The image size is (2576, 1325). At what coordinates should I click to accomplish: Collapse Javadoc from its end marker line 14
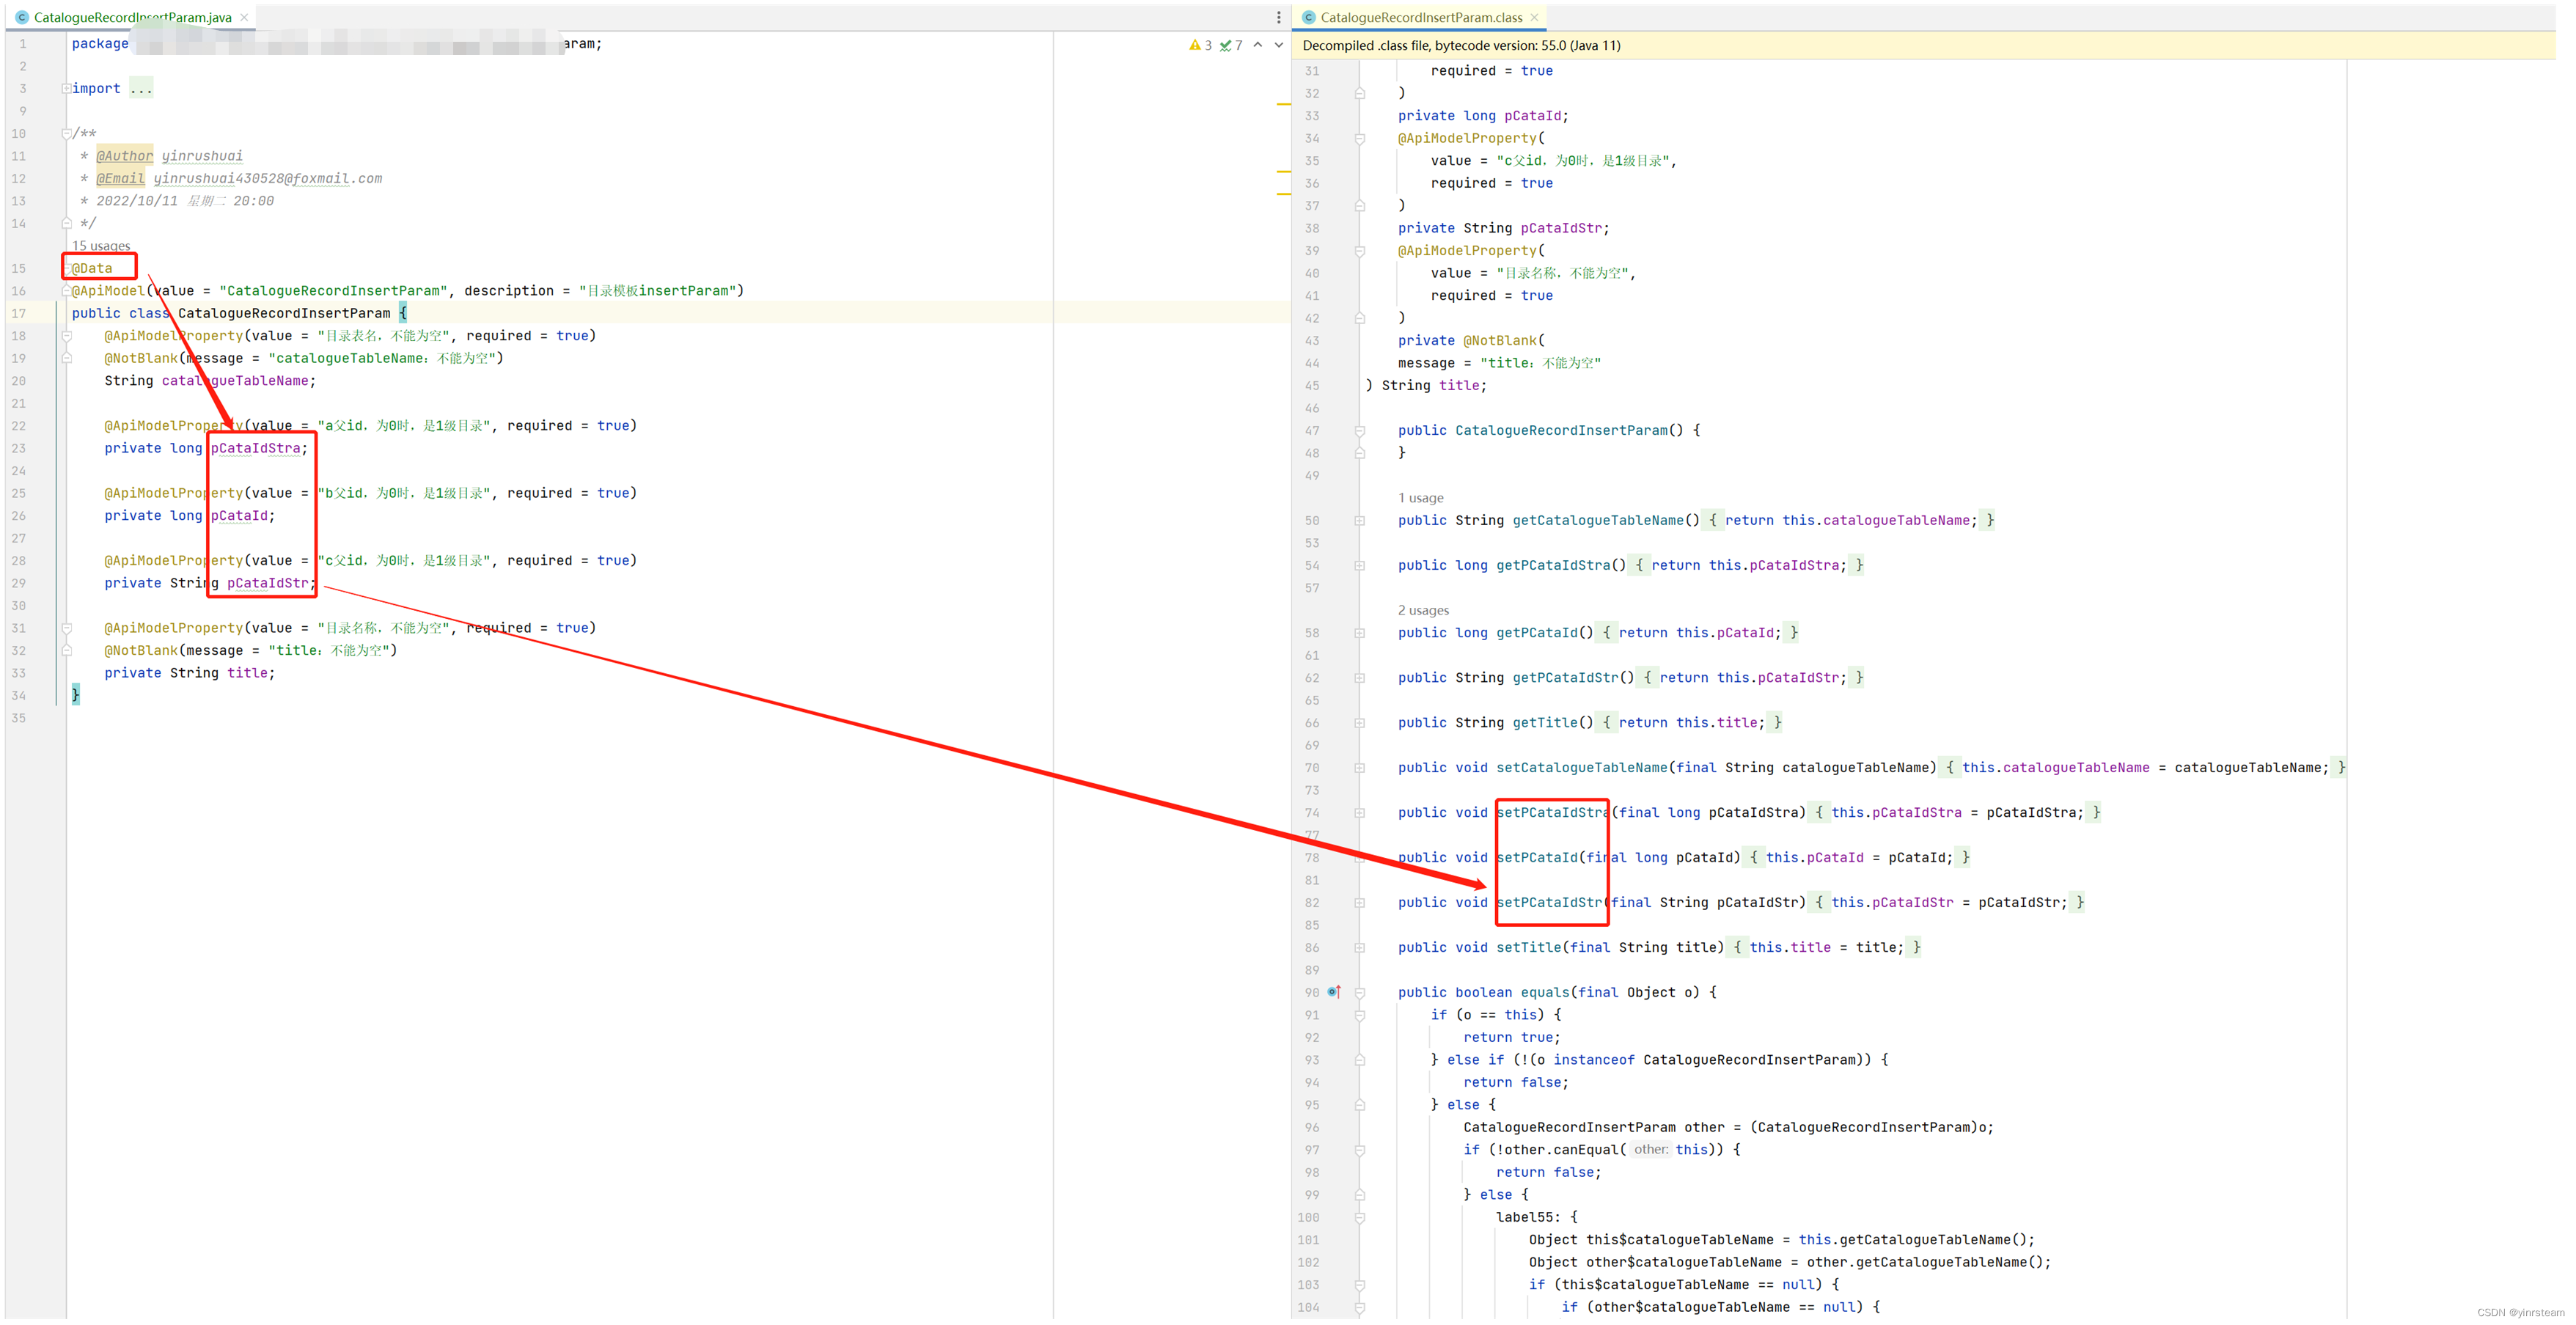(x=66, y=223)
